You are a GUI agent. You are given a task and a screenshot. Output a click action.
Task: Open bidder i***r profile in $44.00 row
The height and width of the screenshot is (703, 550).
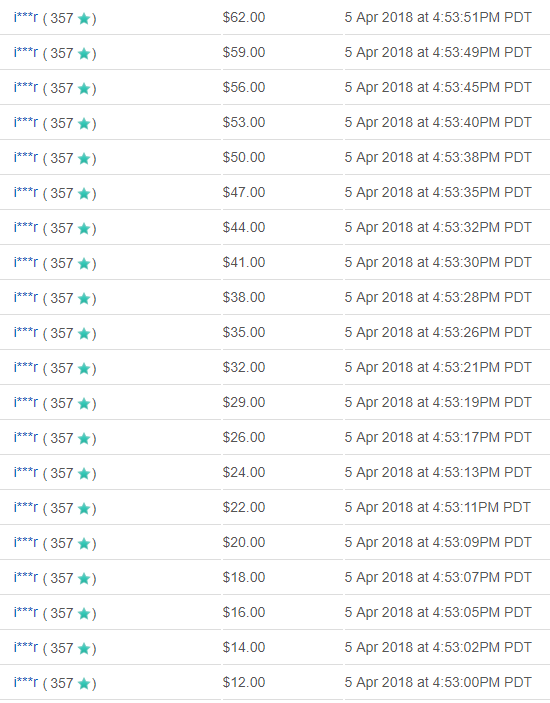pos(26,227)
